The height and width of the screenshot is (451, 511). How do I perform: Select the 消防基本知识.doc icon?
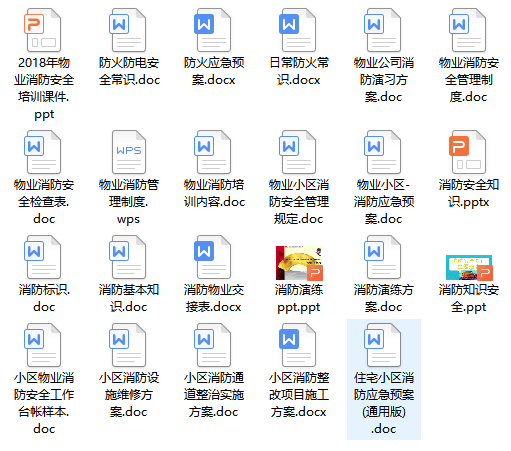(128, 257)
